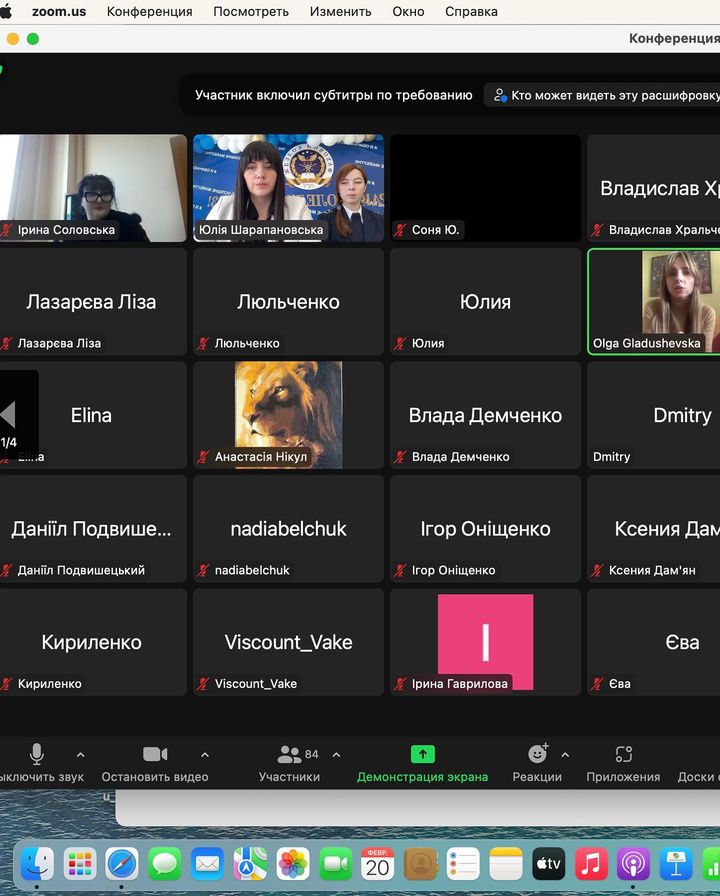The width and height of the screenshot is (720, 896).
Task: Open Contacts from the Dock
Action: pyautogui.click(x=421, y=863)
